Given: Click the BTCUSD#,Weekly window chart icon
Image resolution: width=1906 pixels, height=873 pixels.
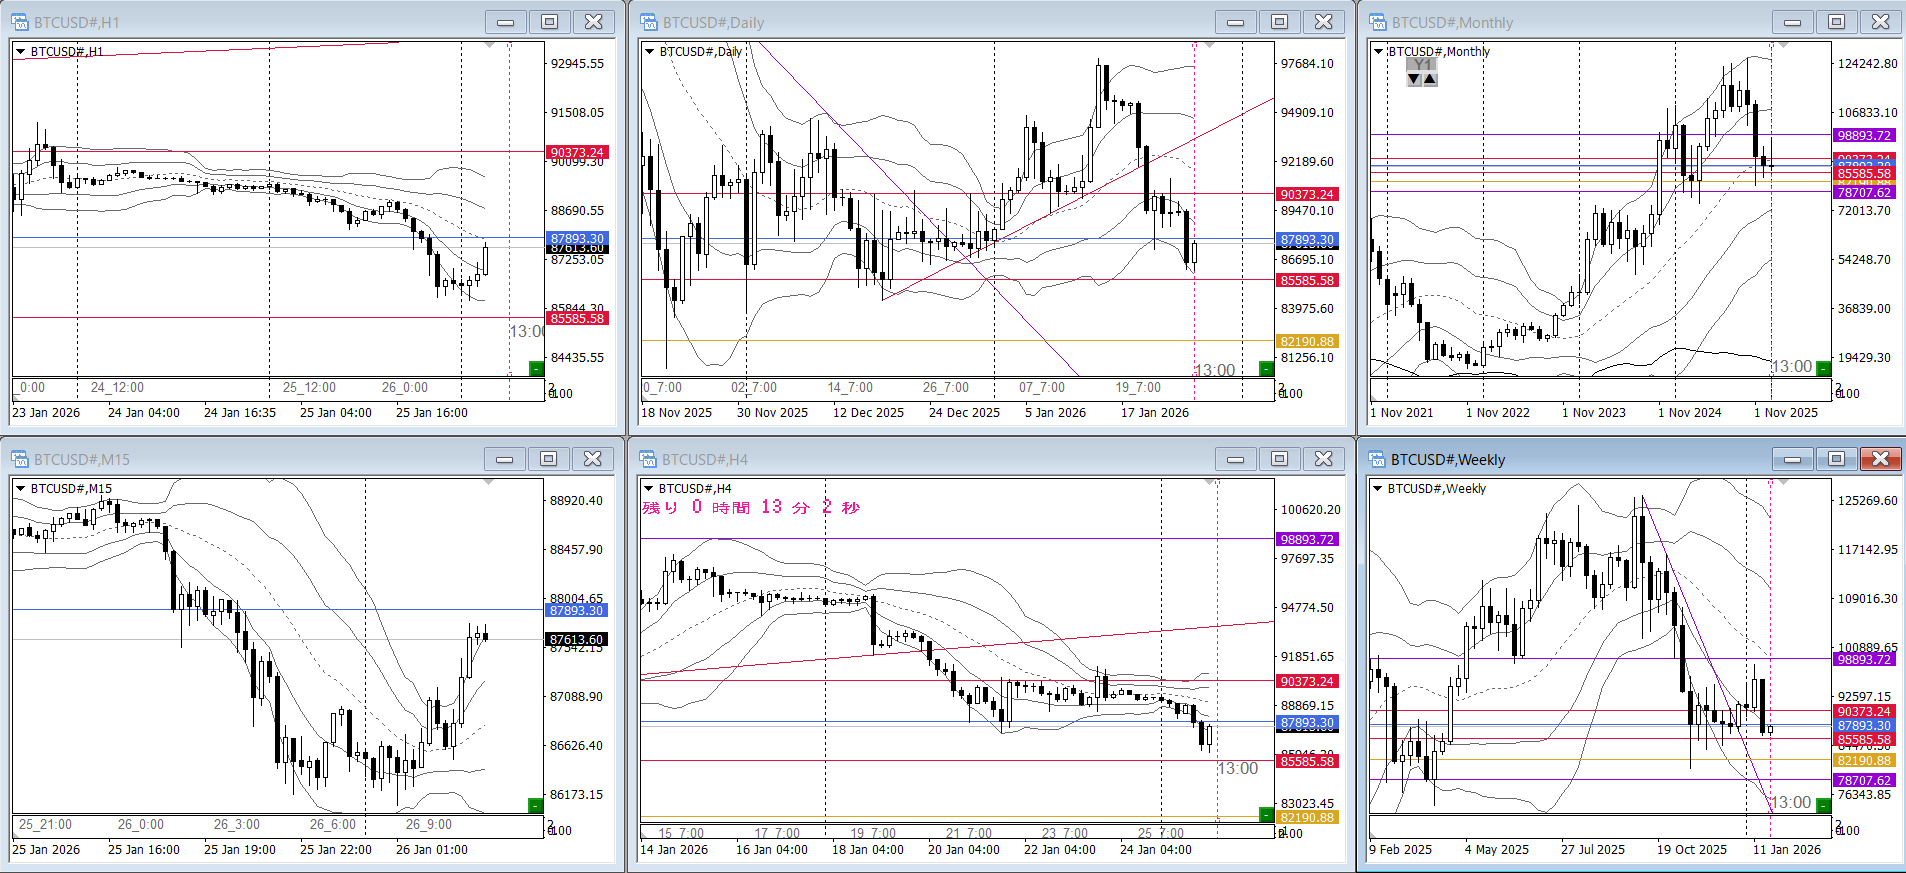Looking at the screenshot, I should [x=1378, y=459].
